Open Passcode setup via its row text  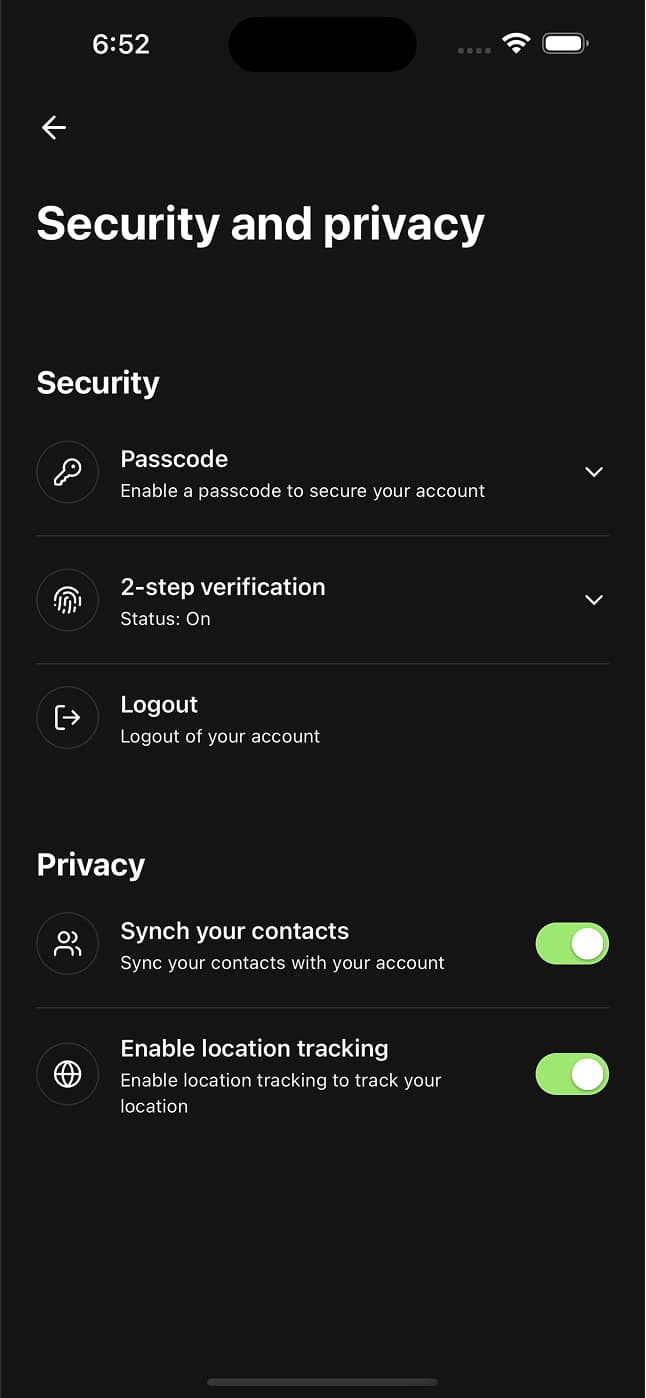tap(174, 459)
